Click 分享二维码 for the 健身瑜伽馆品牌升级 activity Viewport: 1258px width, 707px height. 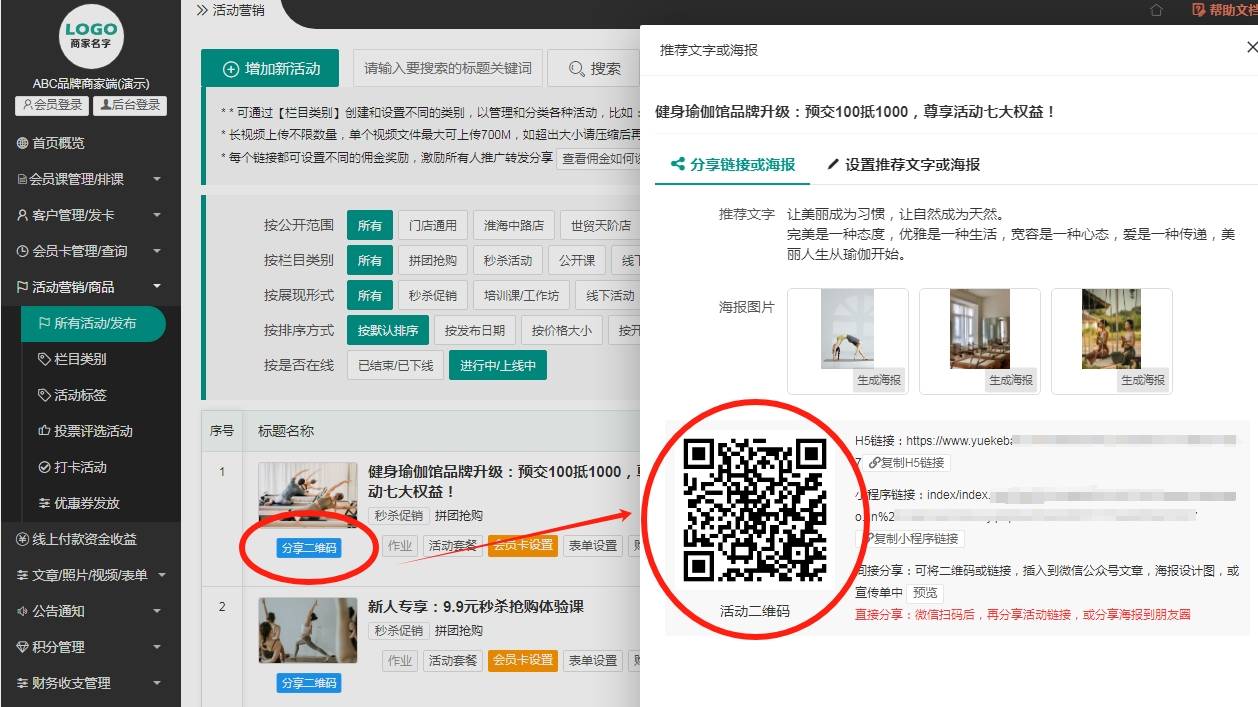pyautogui.click(x=309, y=547)
